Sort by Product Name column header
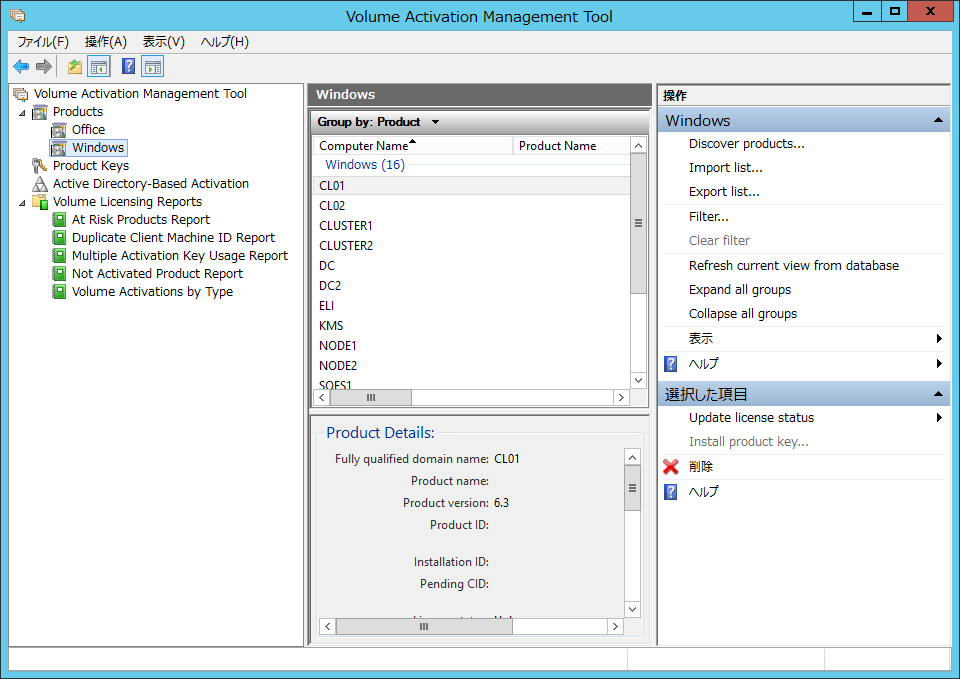This screenshot has height=679, width=960. pyautogui.click(x=571, y=146)
